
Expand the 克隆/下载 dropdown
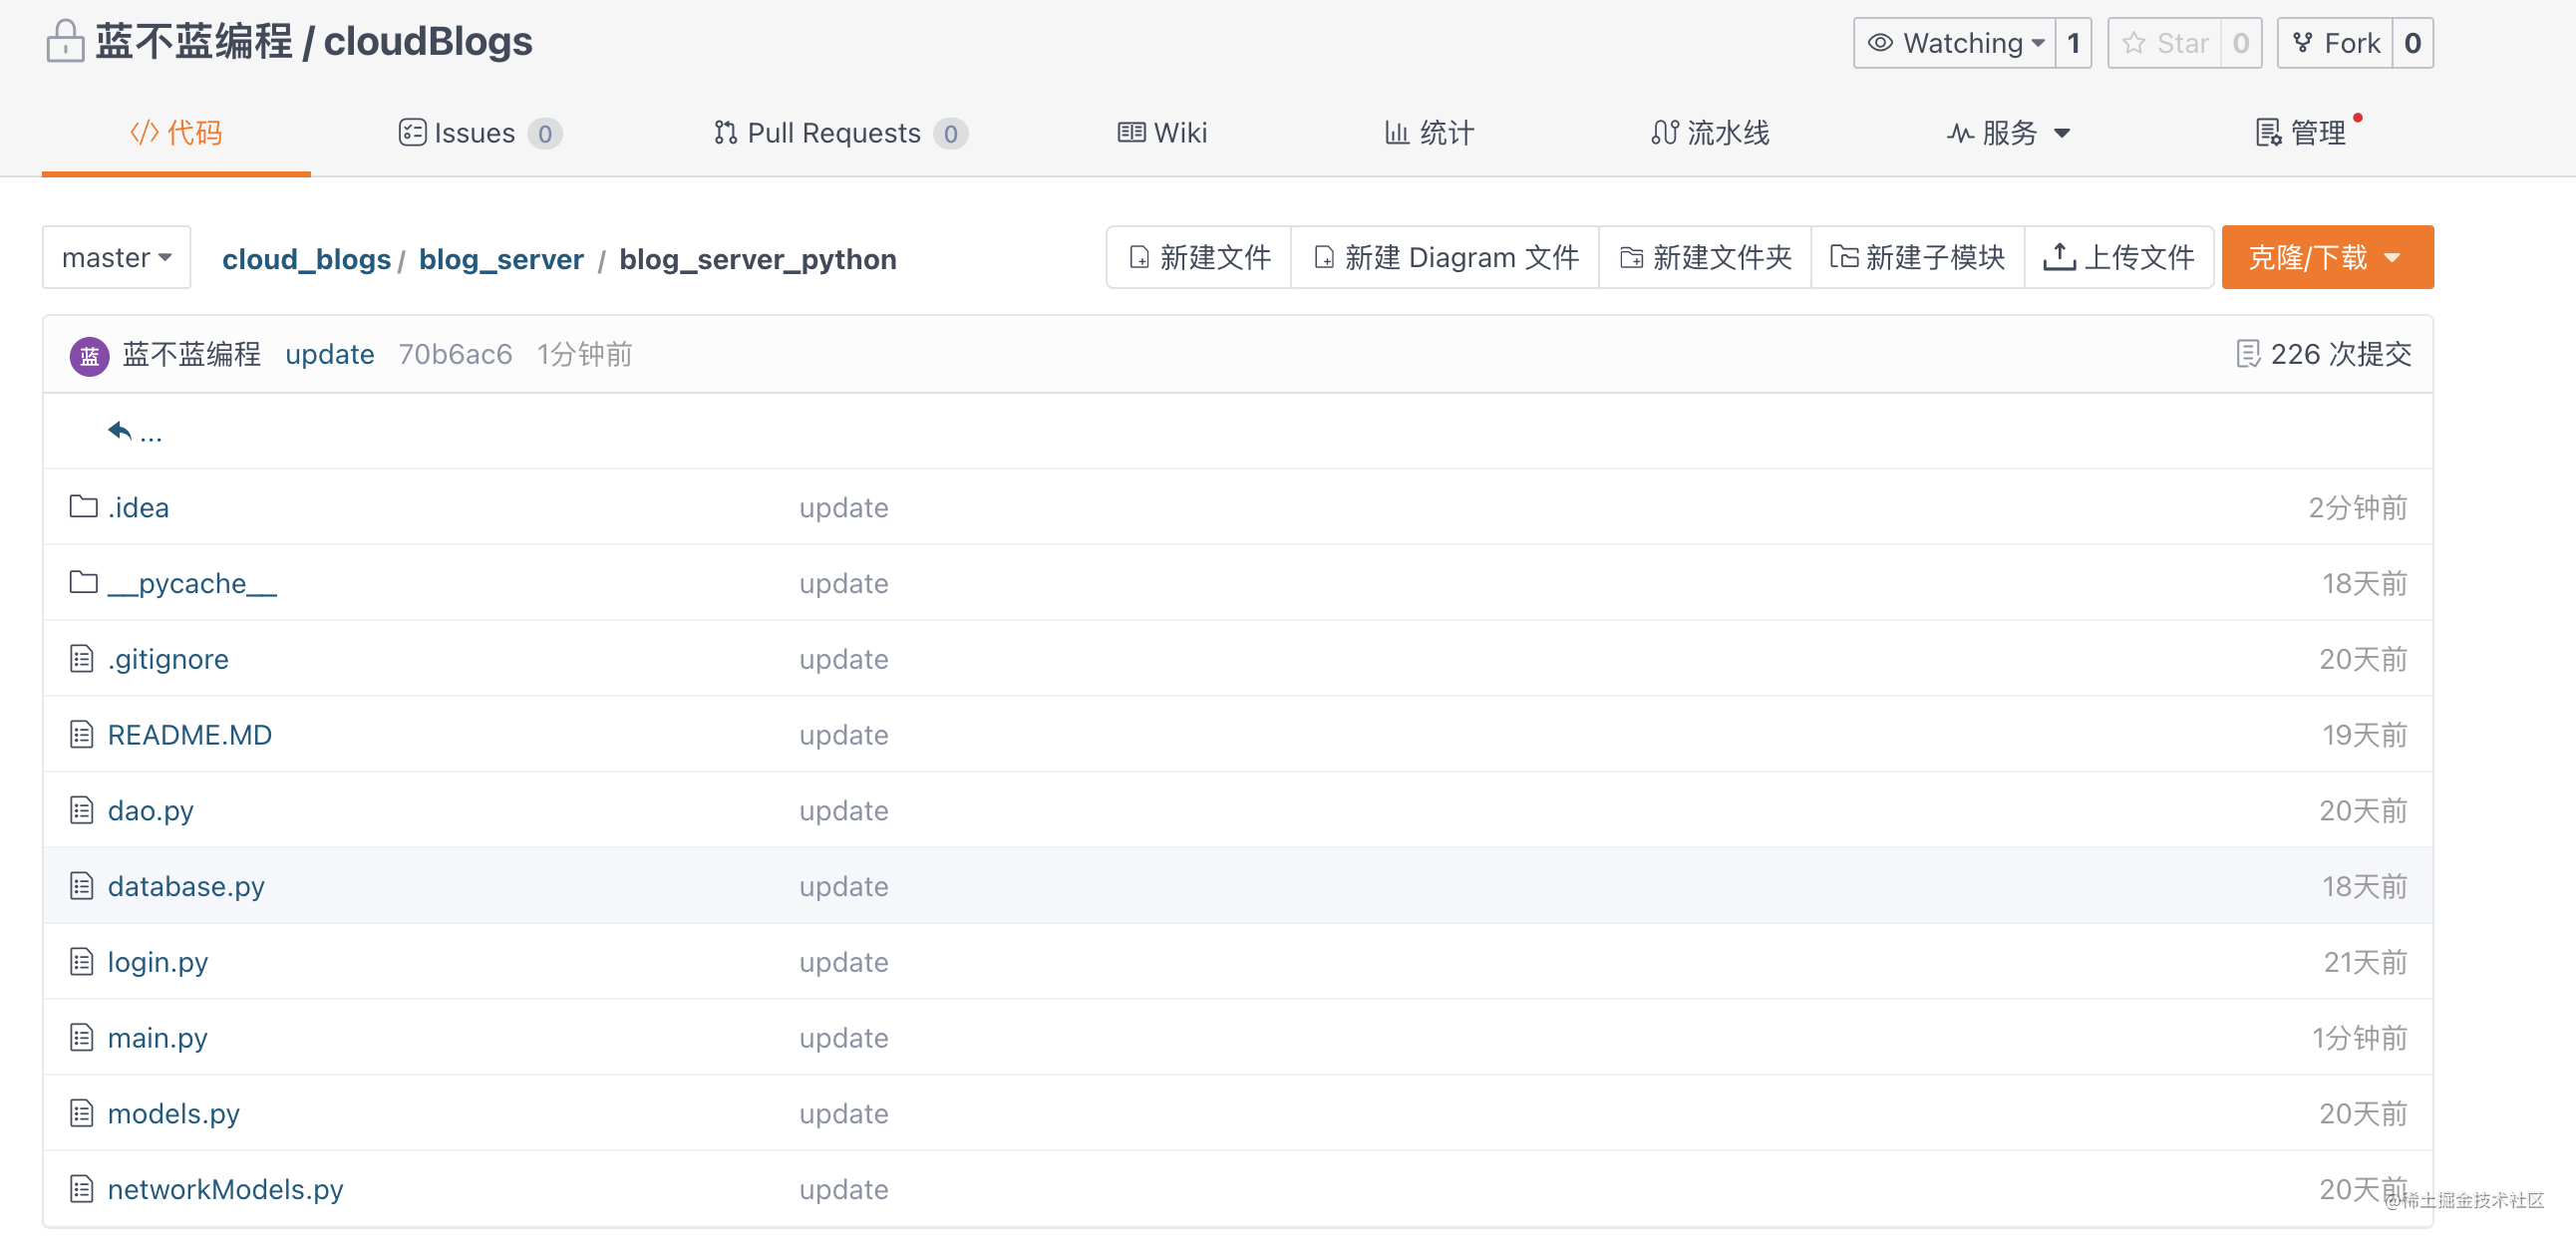point(2326,258)
